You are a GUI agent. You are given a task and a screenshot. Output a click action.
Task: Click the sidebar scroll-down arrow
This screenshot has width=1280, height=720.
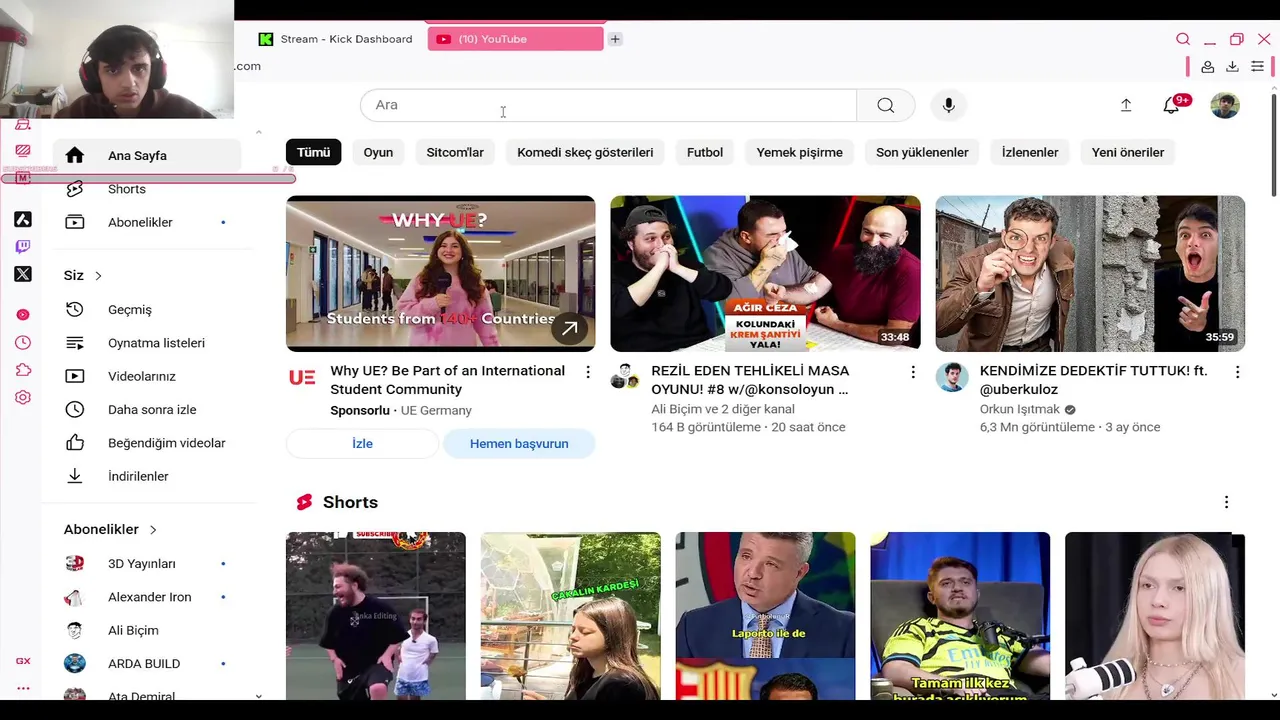(x=259, y=695)
